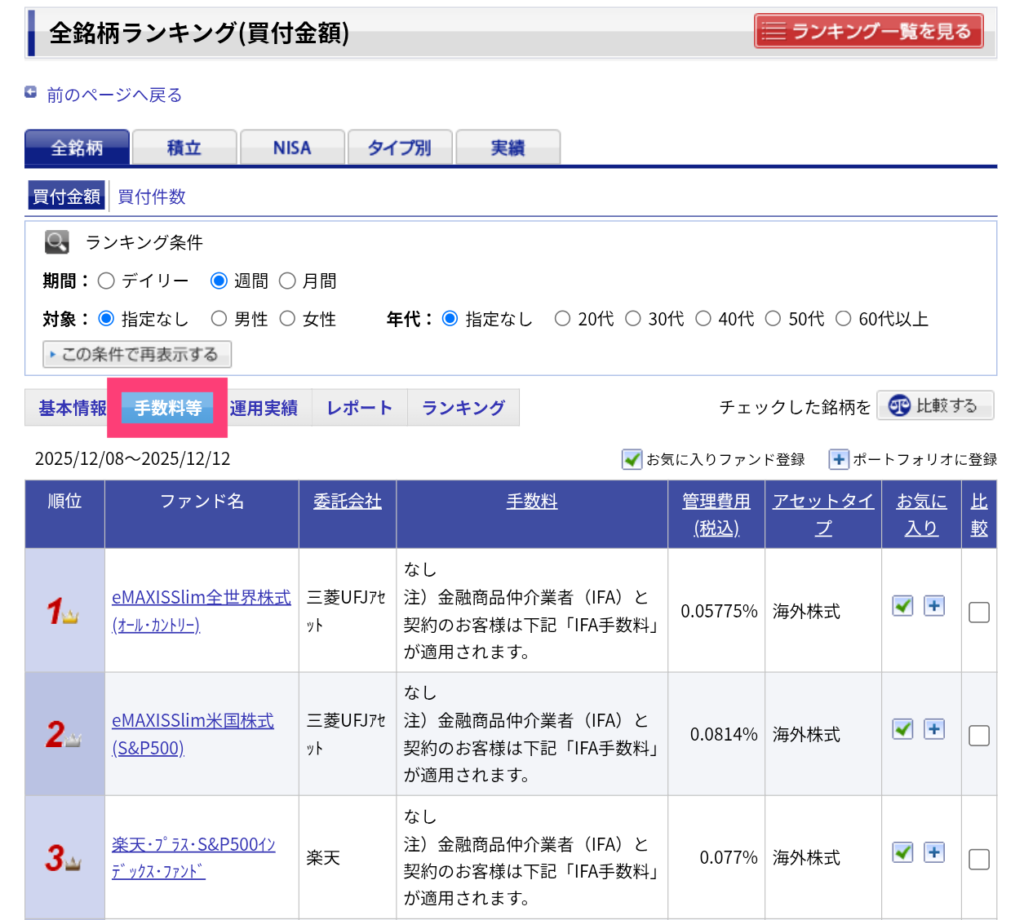The image size is (1024, 920).
Task: Switch to 買付件数 sub-tab
Action: (152, 197)
